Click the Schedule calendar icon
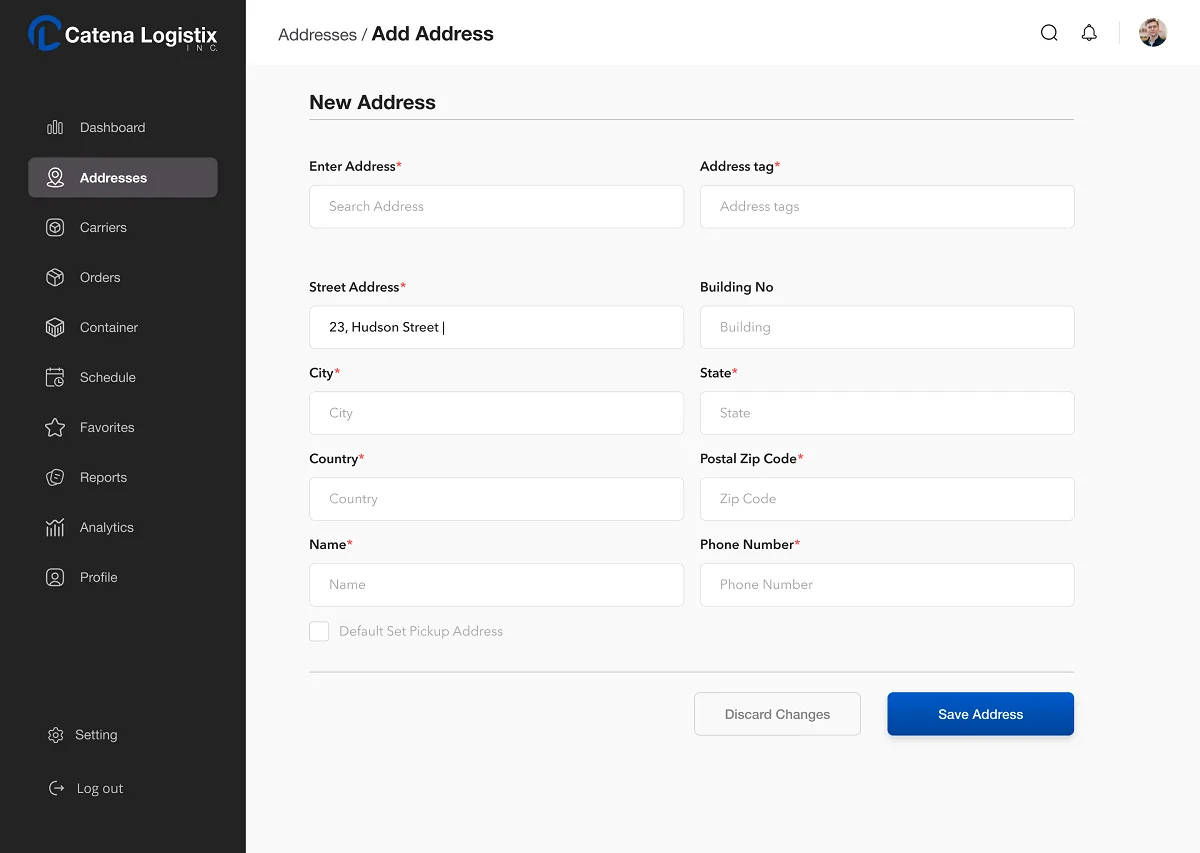 (55, 378)
